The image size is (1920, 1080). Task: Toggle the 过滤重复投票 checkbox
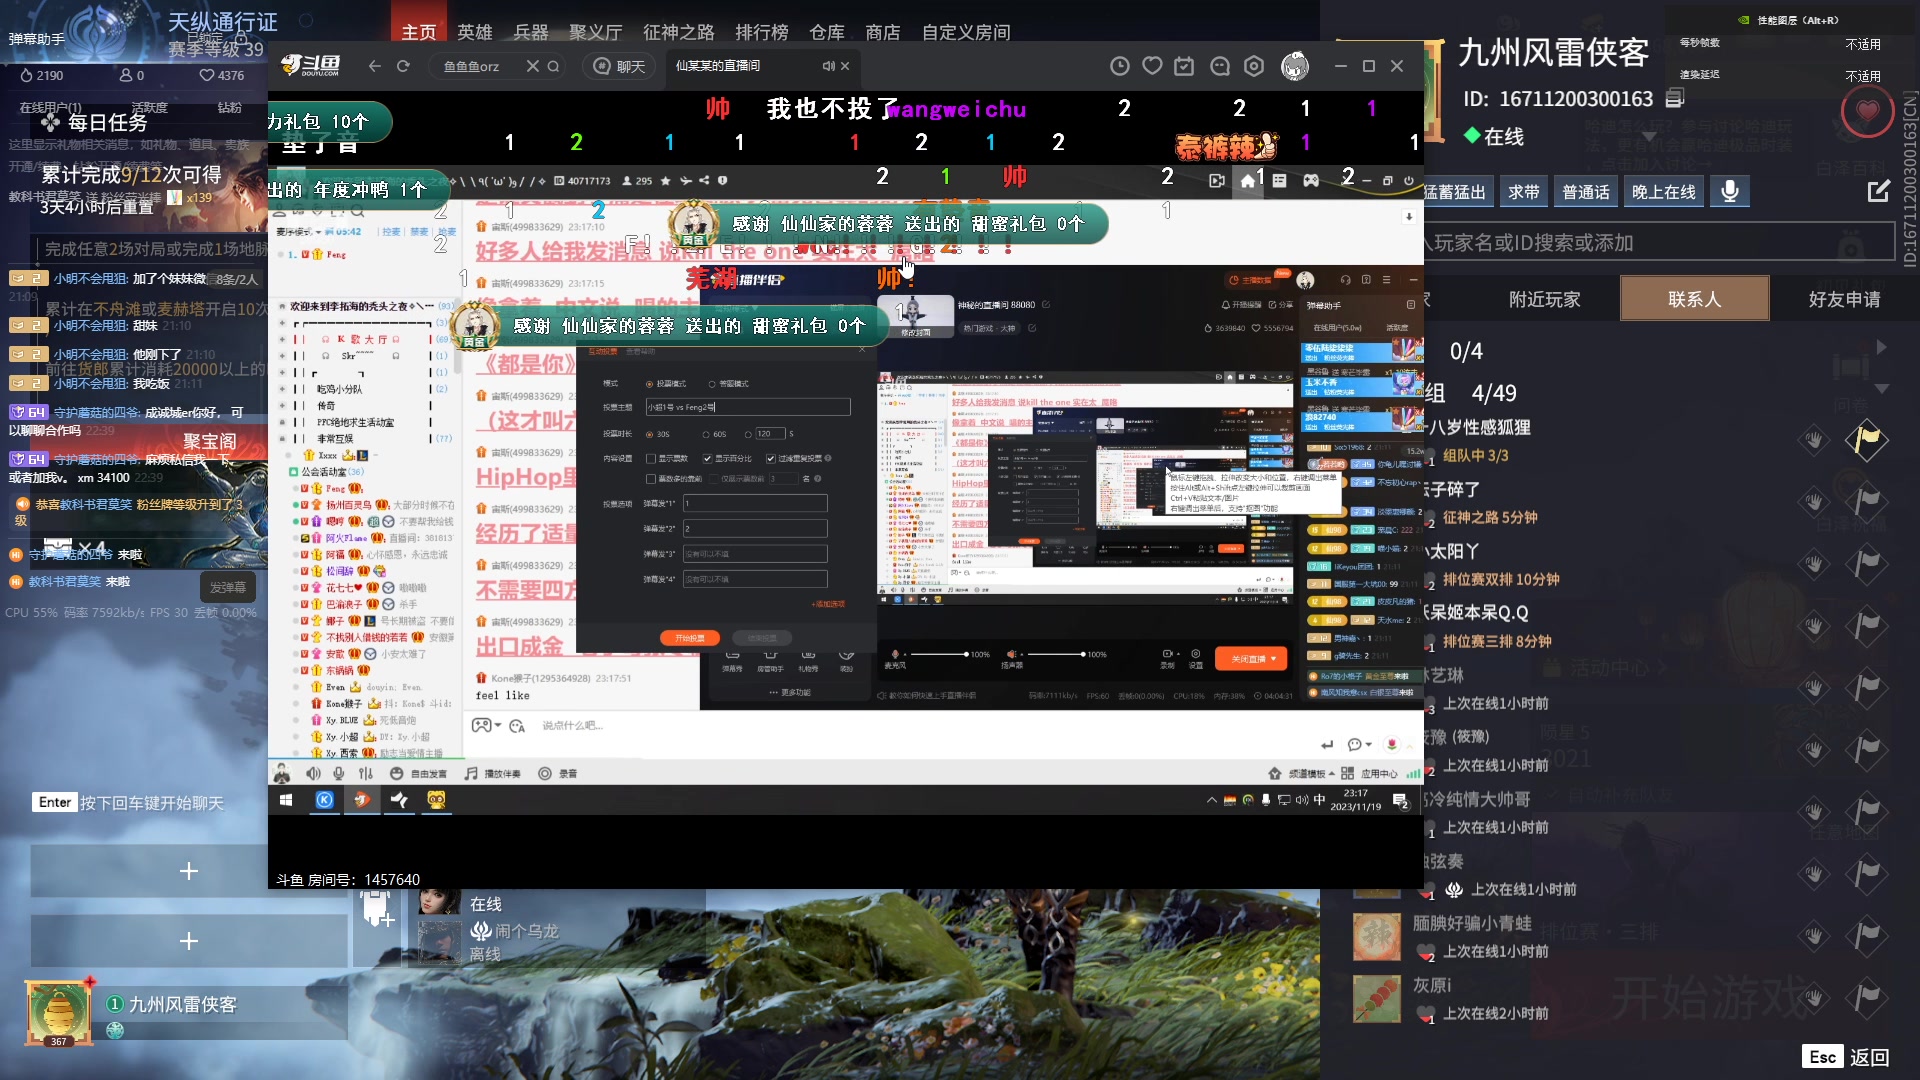pos(771,459)
